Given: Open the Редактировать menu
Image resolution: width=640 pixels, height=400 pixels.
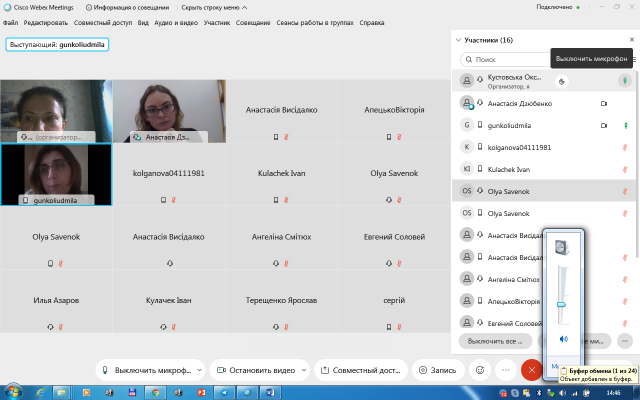Looking at the screenshot, I should coord(46,23).
